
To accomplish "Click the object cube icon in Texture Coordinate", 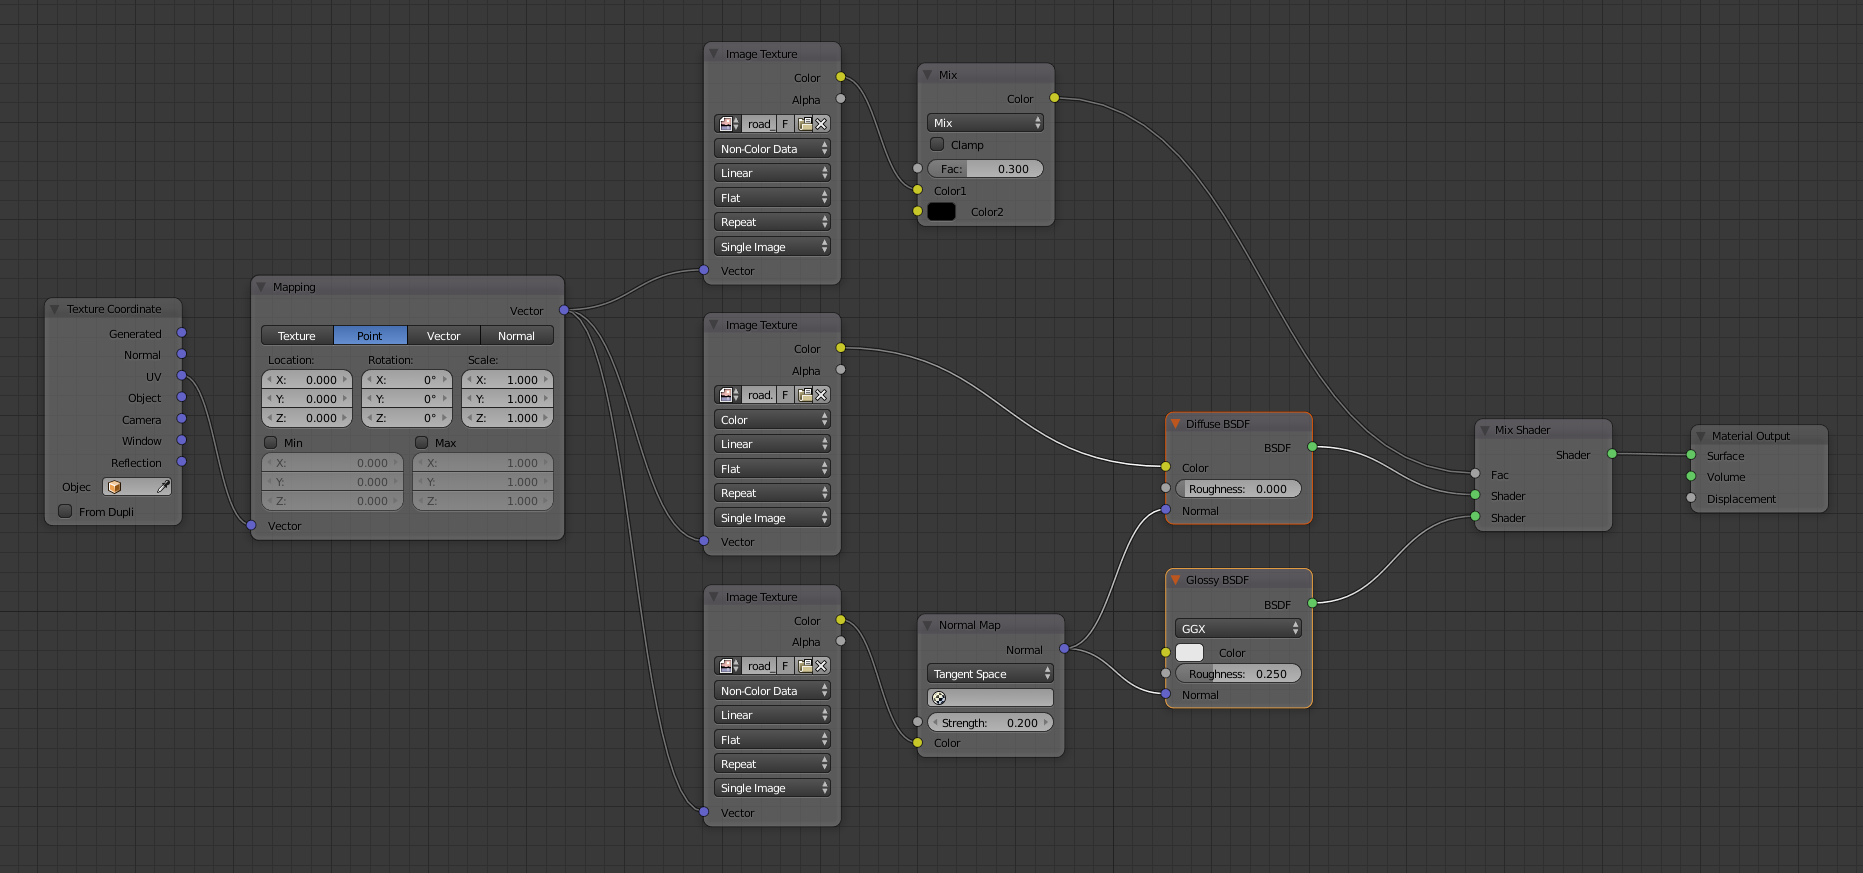I will coord(114,487).
